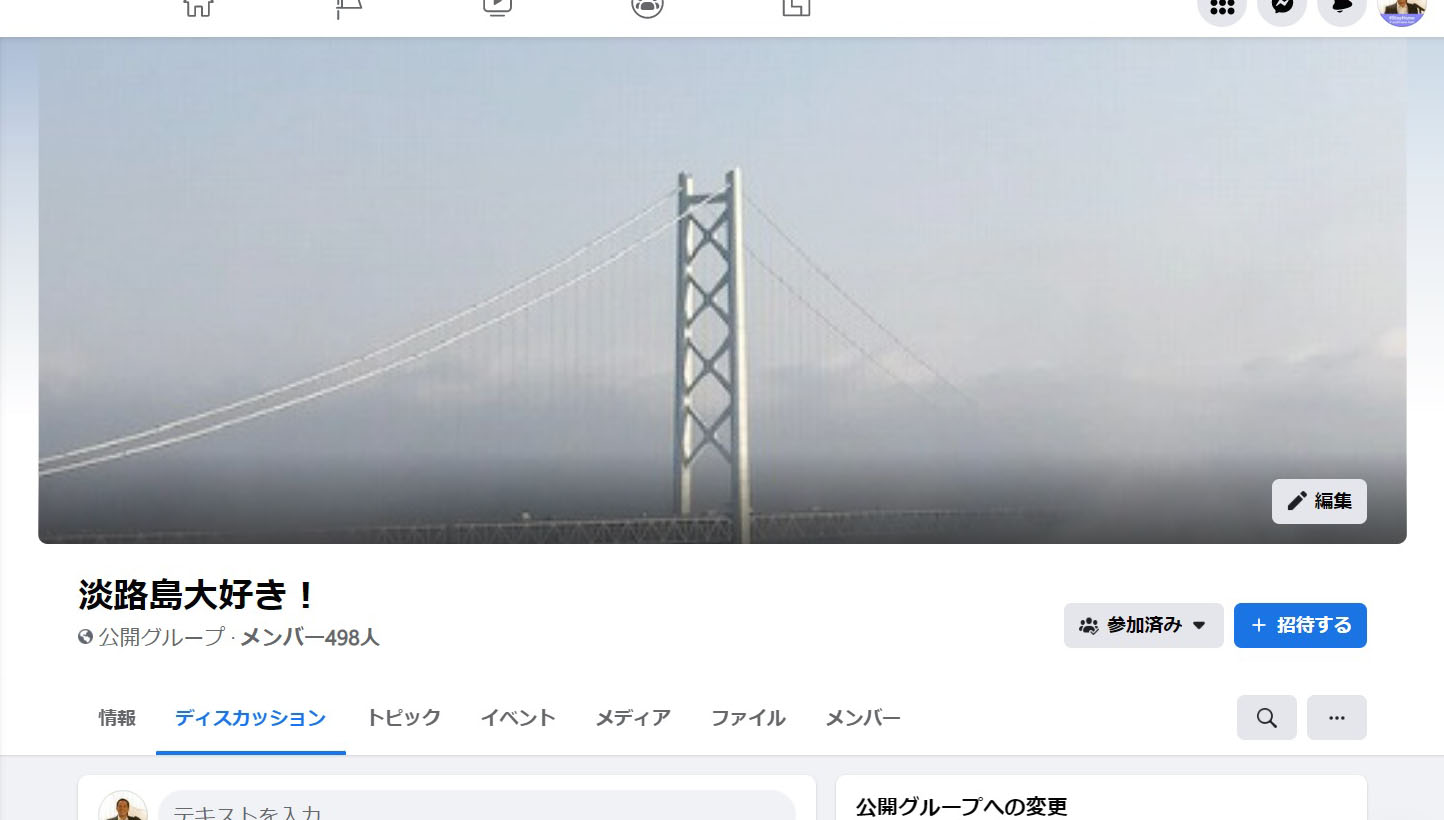Open the three-dot more options button
This screenshot has height=820, width=1444.
(x=1337, y=718)
